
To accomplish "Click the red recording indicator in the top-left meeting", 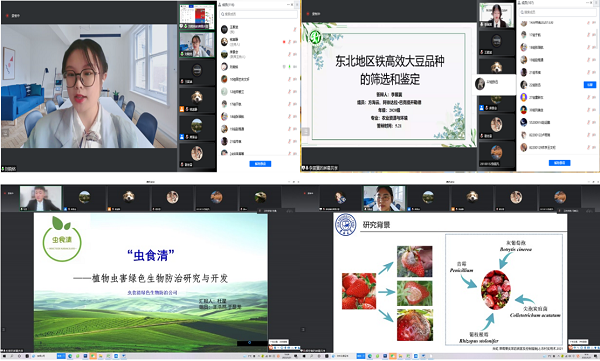I will point(7,16).
